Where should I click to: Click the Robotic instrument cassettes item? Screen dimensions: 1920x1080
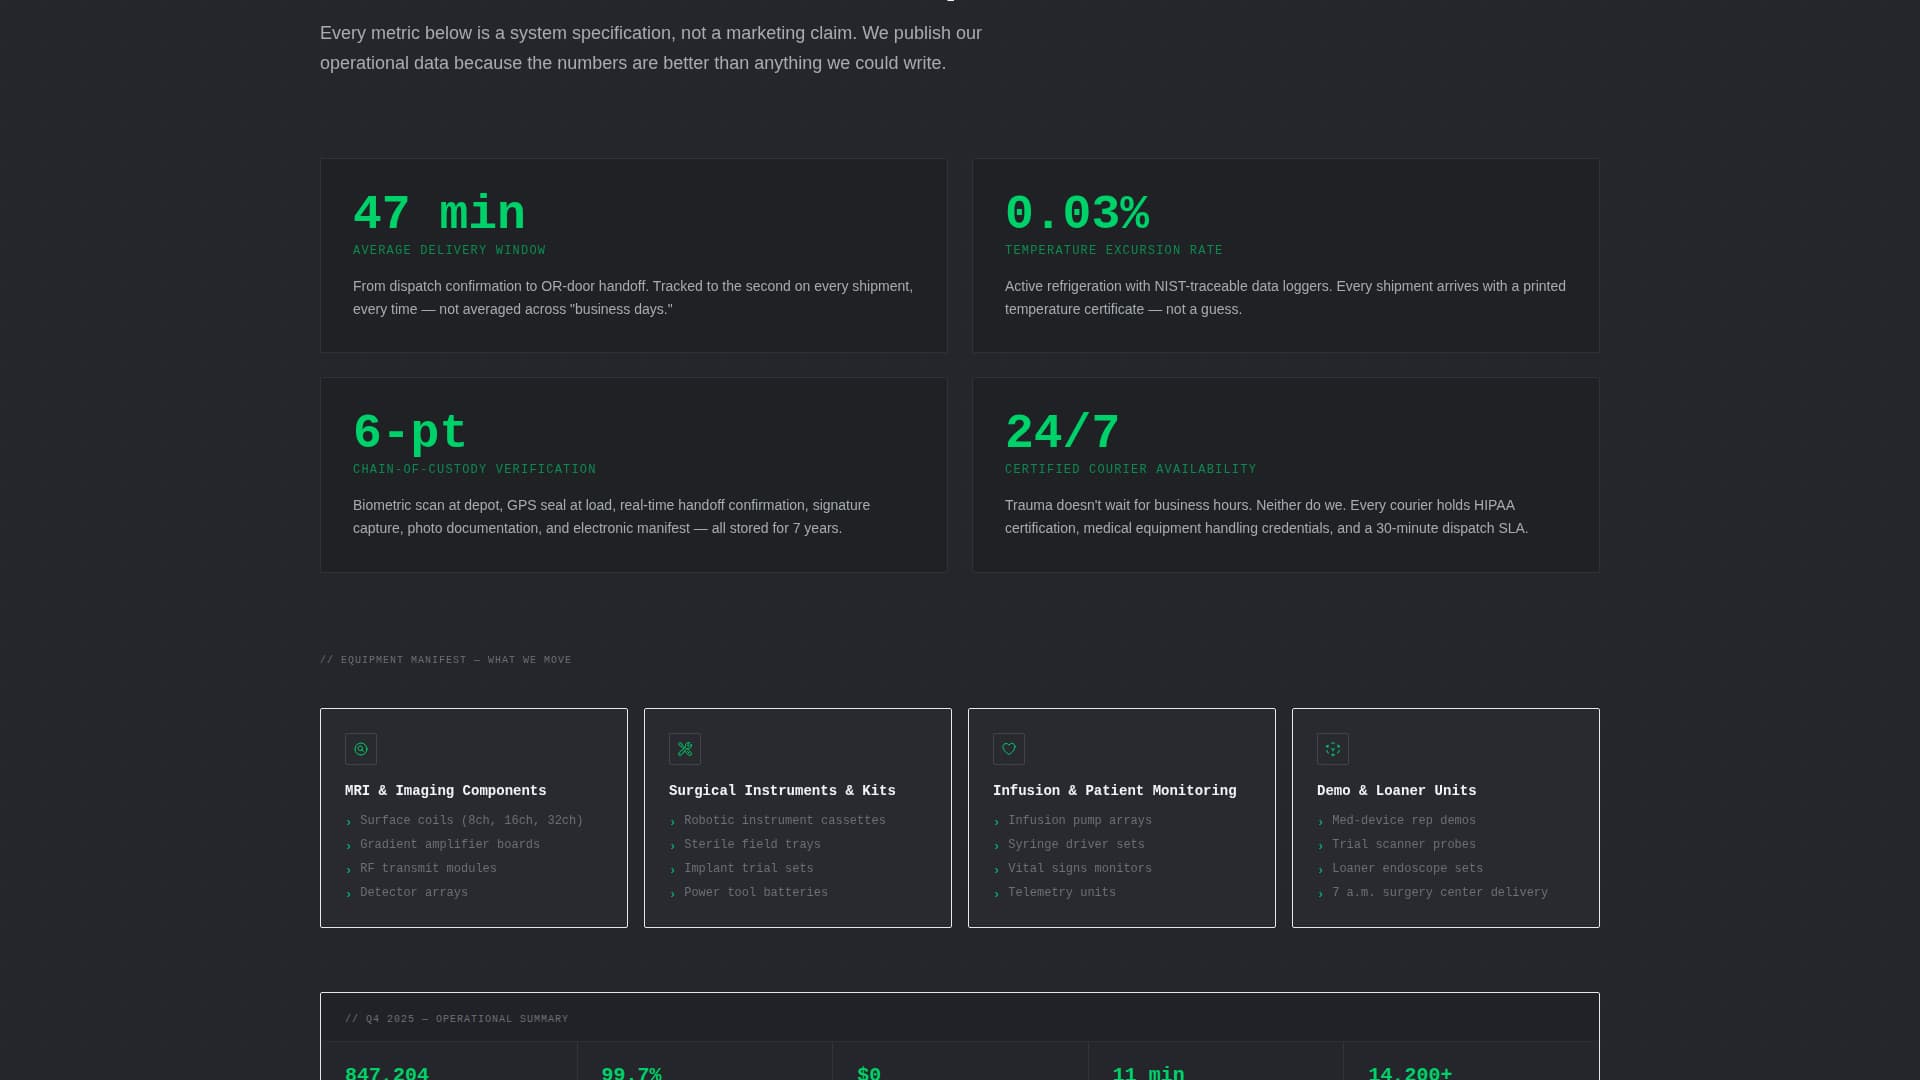pos(785,821)
